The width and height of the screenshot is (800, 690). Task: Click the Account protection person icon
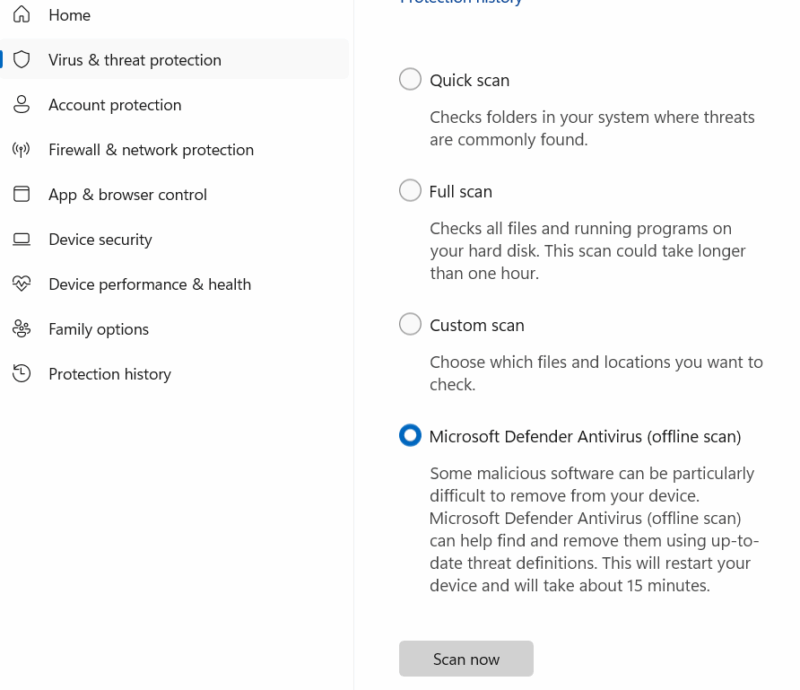21,105
